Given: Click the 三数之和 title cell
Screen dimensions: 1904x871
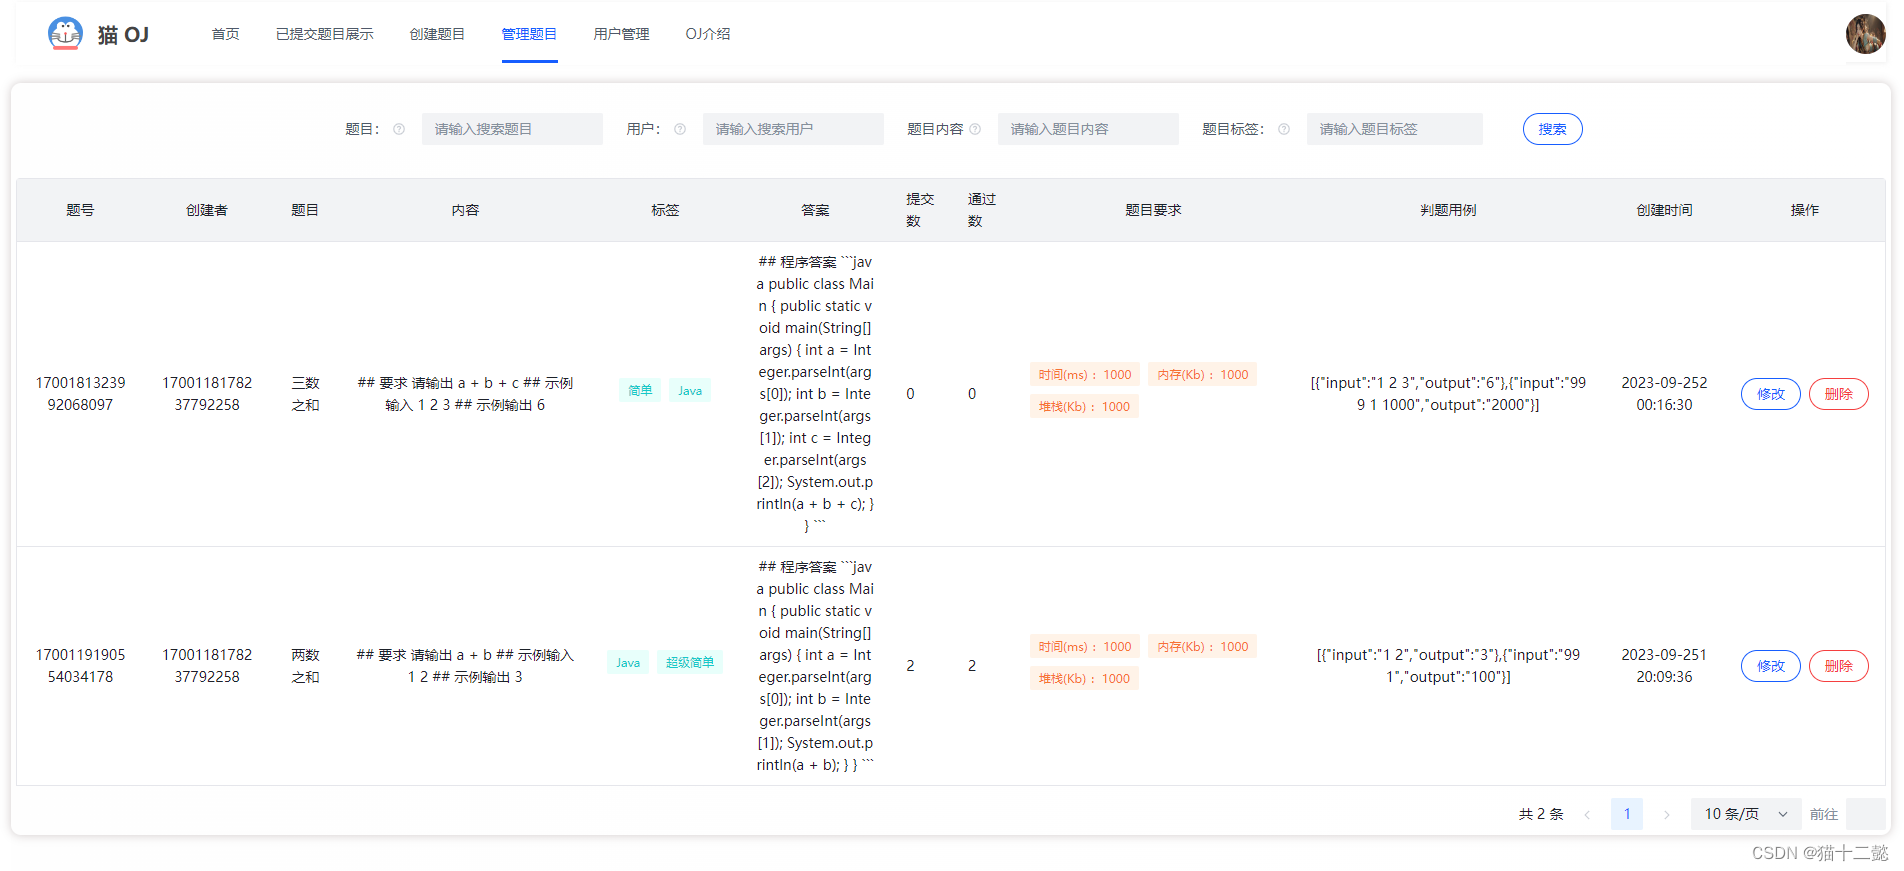Looking at the screenshot, I should 305,394.
